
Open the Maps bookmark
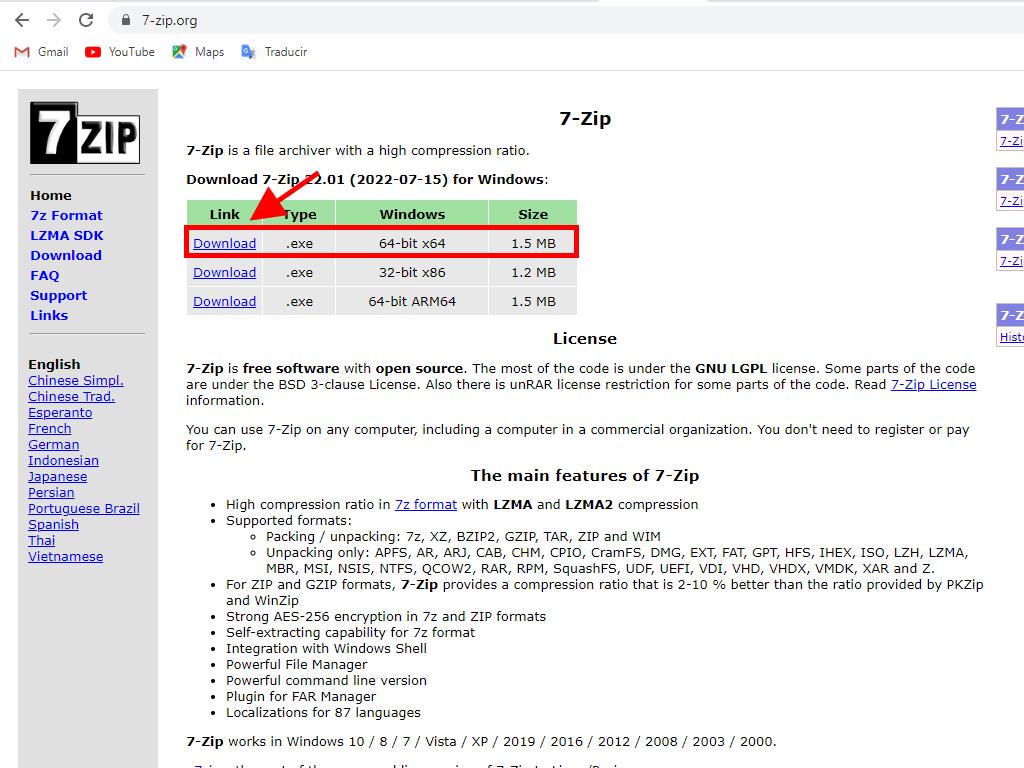198,52
